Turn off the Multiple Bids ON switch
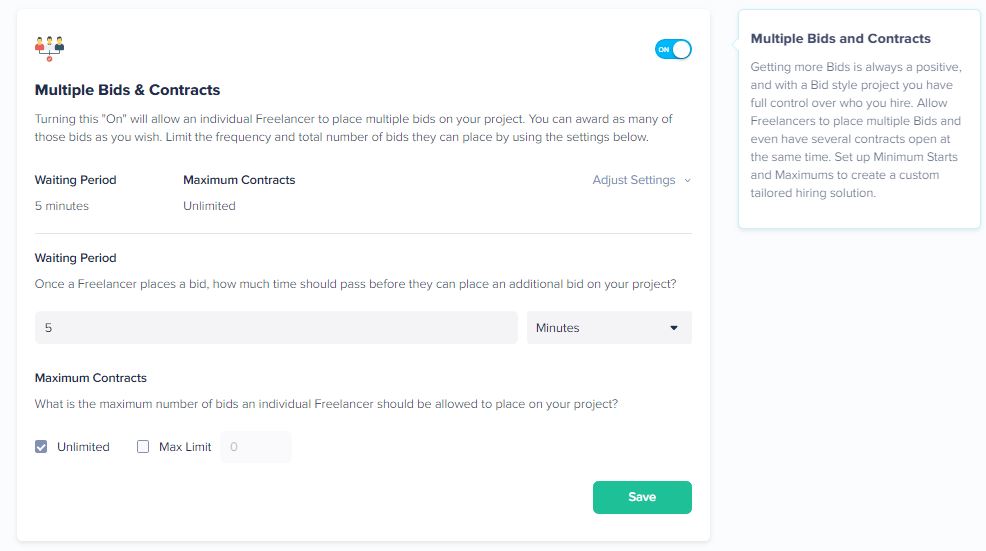This screenshot has width=986, height=551. click(673, 49)
